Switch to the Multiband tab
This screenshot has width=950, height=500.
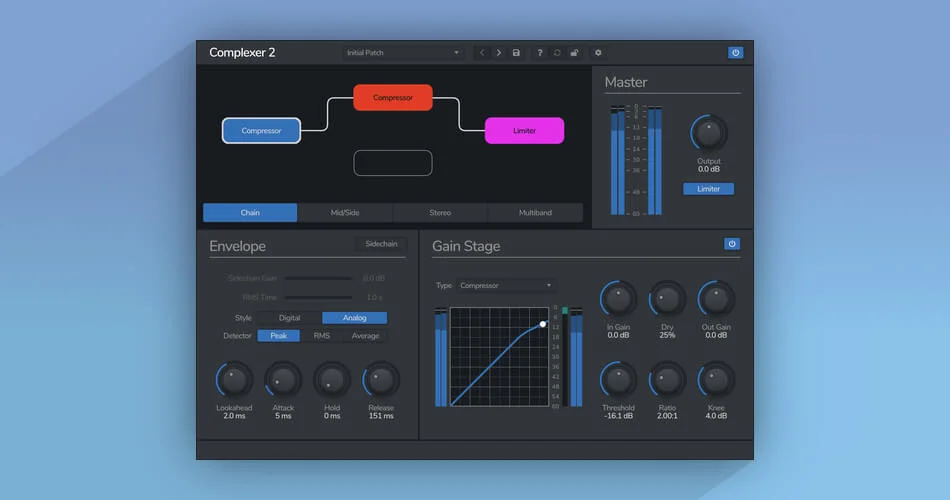535,213
